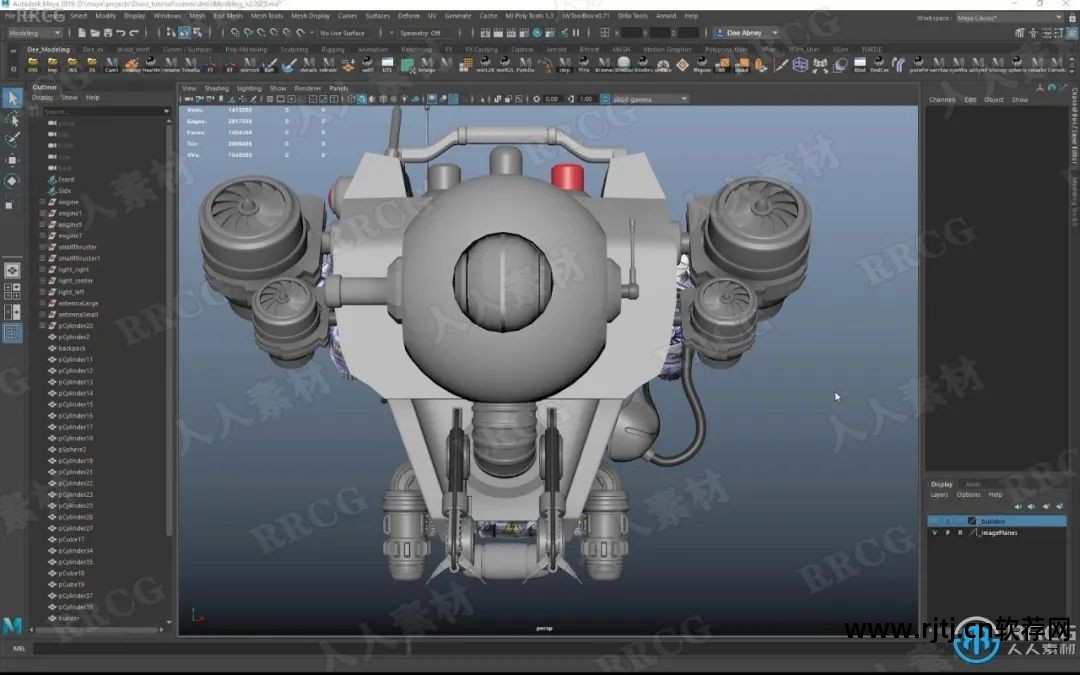Image resolution: width=1080 pixels, height=675 pixels.
Task: Open the Mesh Tools menu
Action: point(266,16)
